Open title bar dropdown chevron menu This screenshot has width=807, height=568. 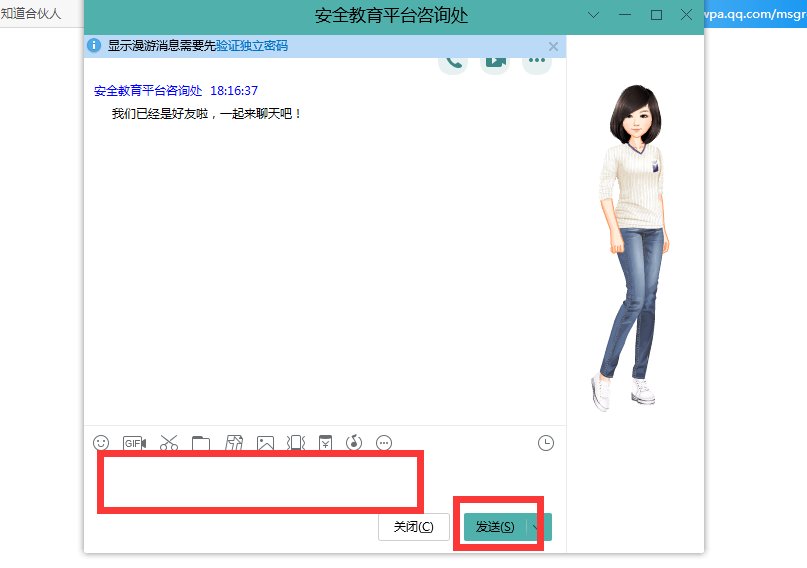pyautogui.click(x=593, y=15)
